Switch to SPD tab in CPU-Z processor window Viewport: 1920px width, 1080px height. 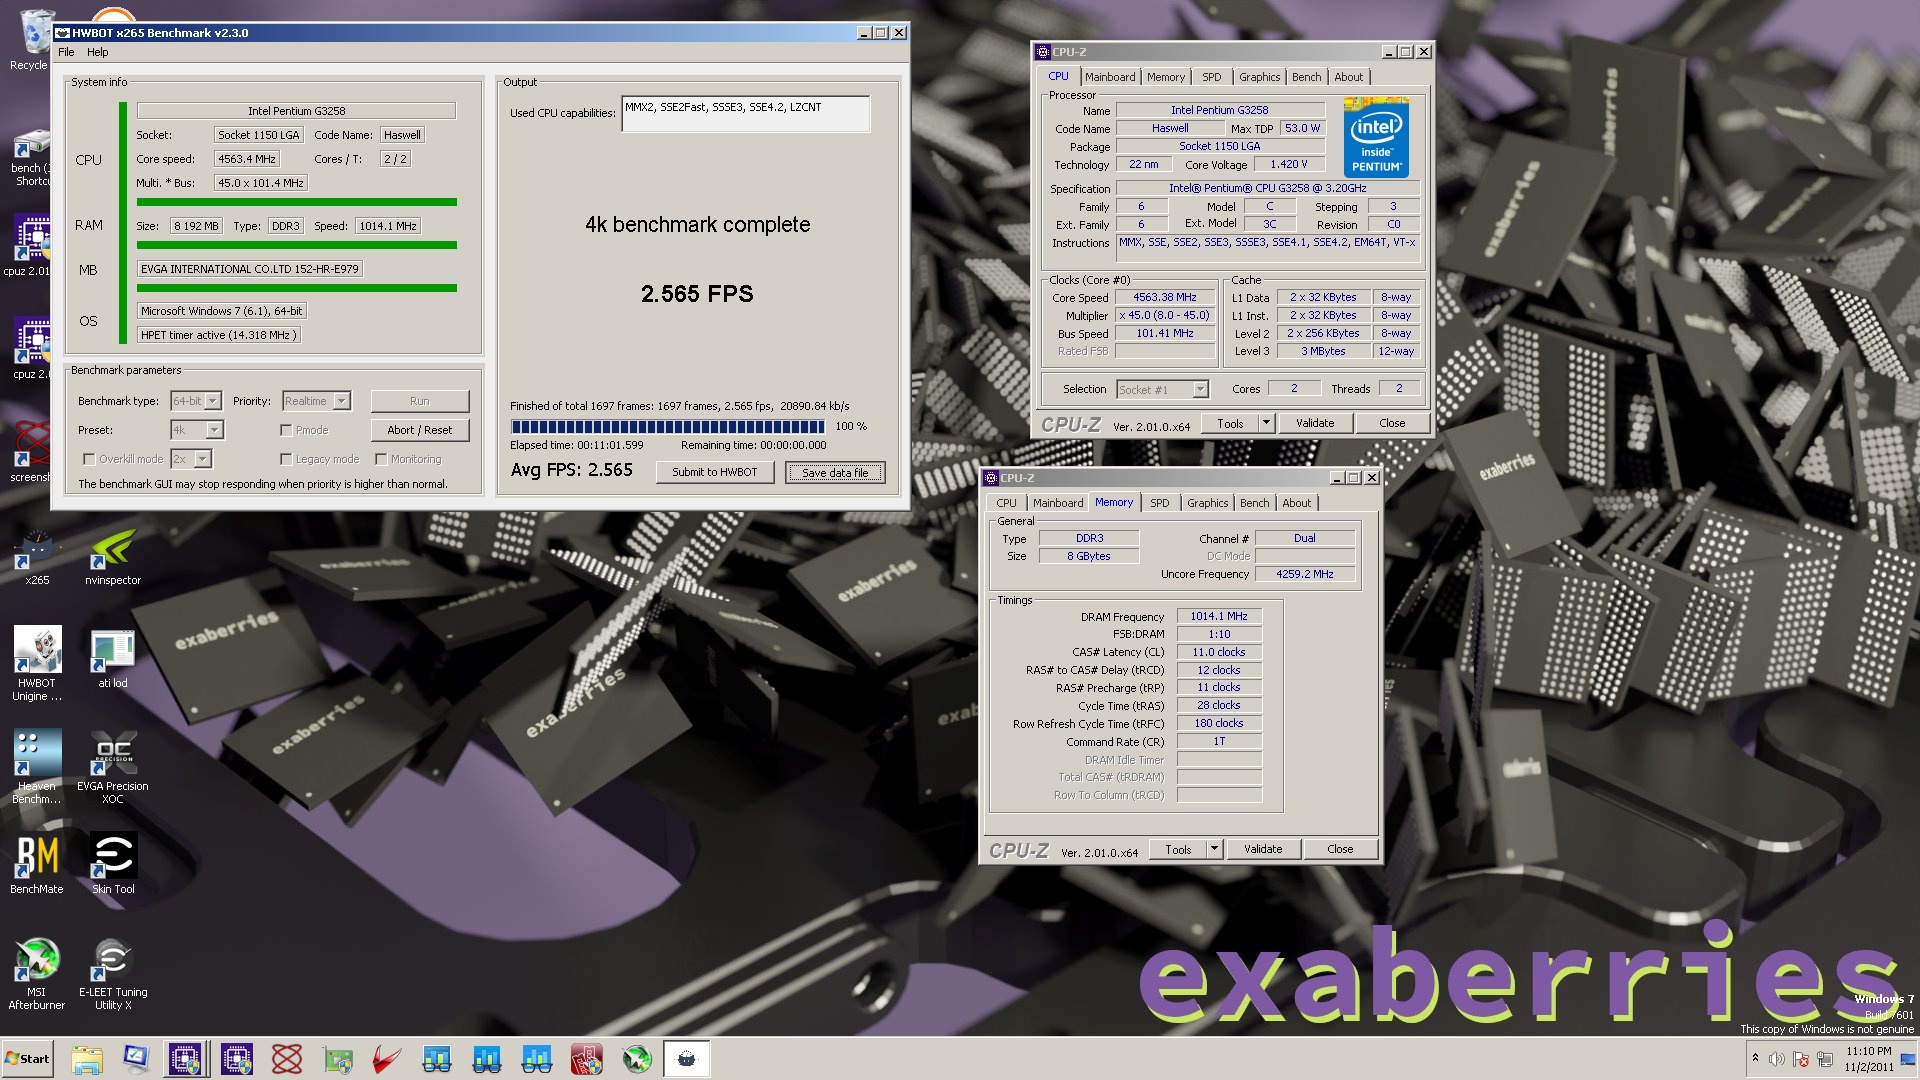(x=1211, y=77)
